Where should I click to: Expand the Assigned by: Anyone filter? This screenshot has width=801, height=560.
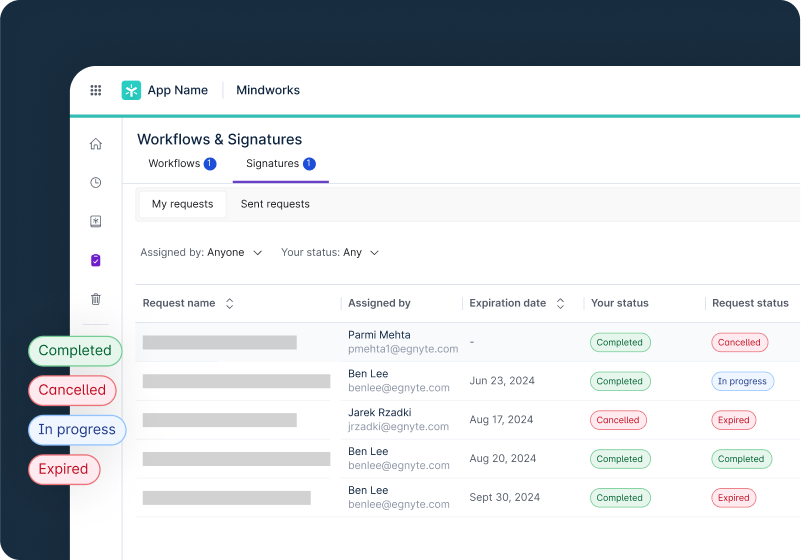(x=201, y=253)
